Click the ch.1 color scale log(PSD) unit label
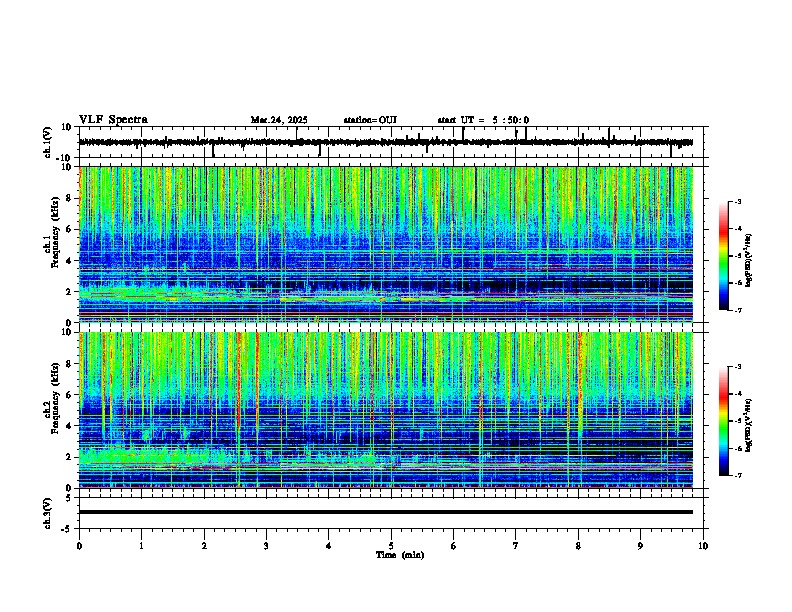792x612 pixels. click(749, 260)
